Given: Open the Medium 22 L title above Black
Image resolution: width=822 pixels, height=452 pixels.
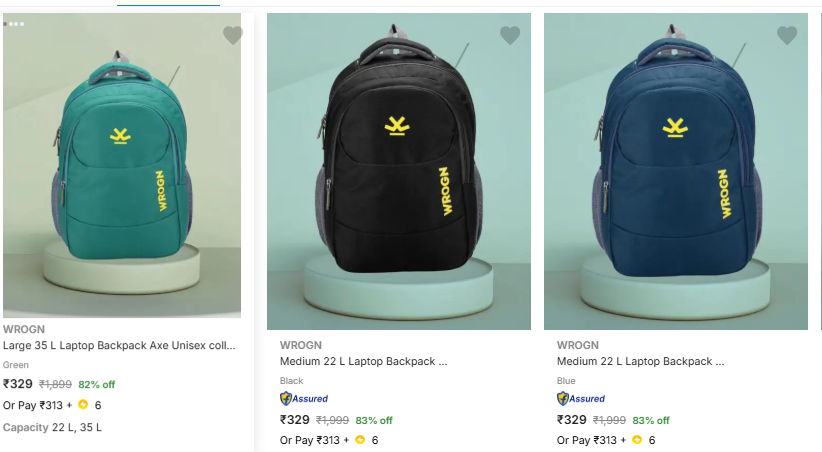Looking at the screenshot, I should tap(363, 362).
